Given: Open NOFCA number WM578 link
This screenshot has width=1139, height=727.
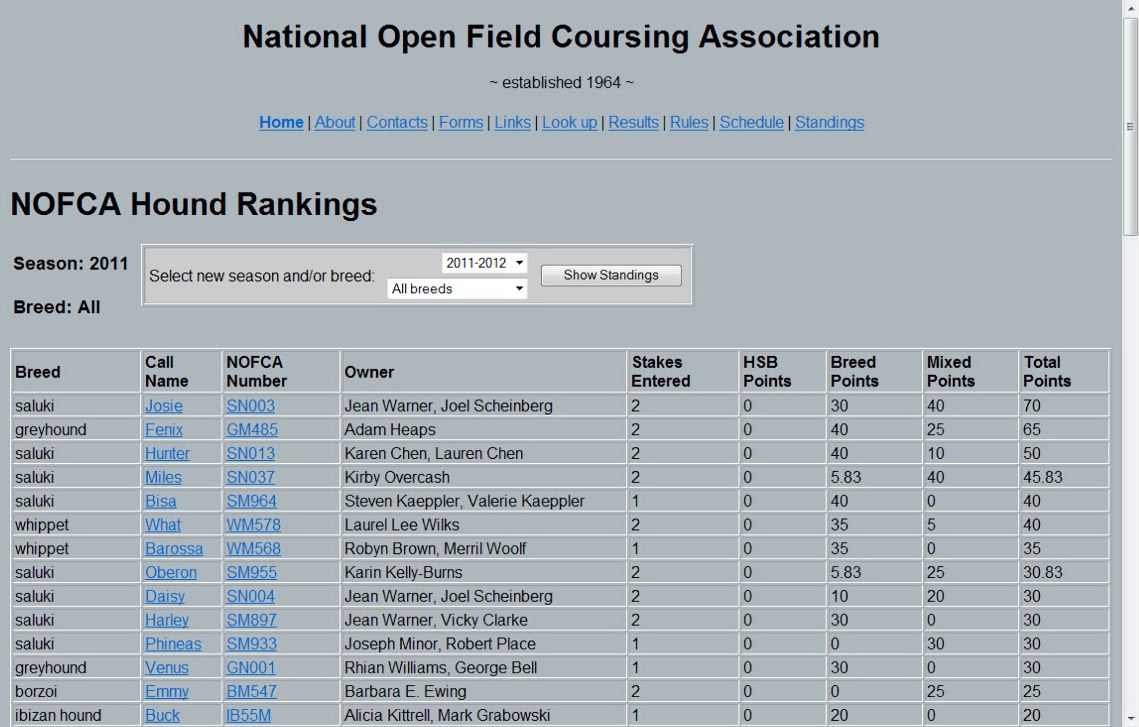Looking at the screenshot, I should pos(254,525).
